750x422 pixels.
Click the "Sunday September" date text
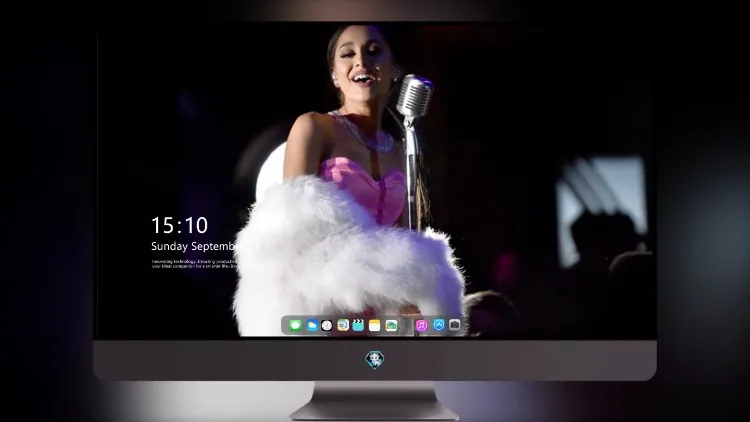[197, 246]
